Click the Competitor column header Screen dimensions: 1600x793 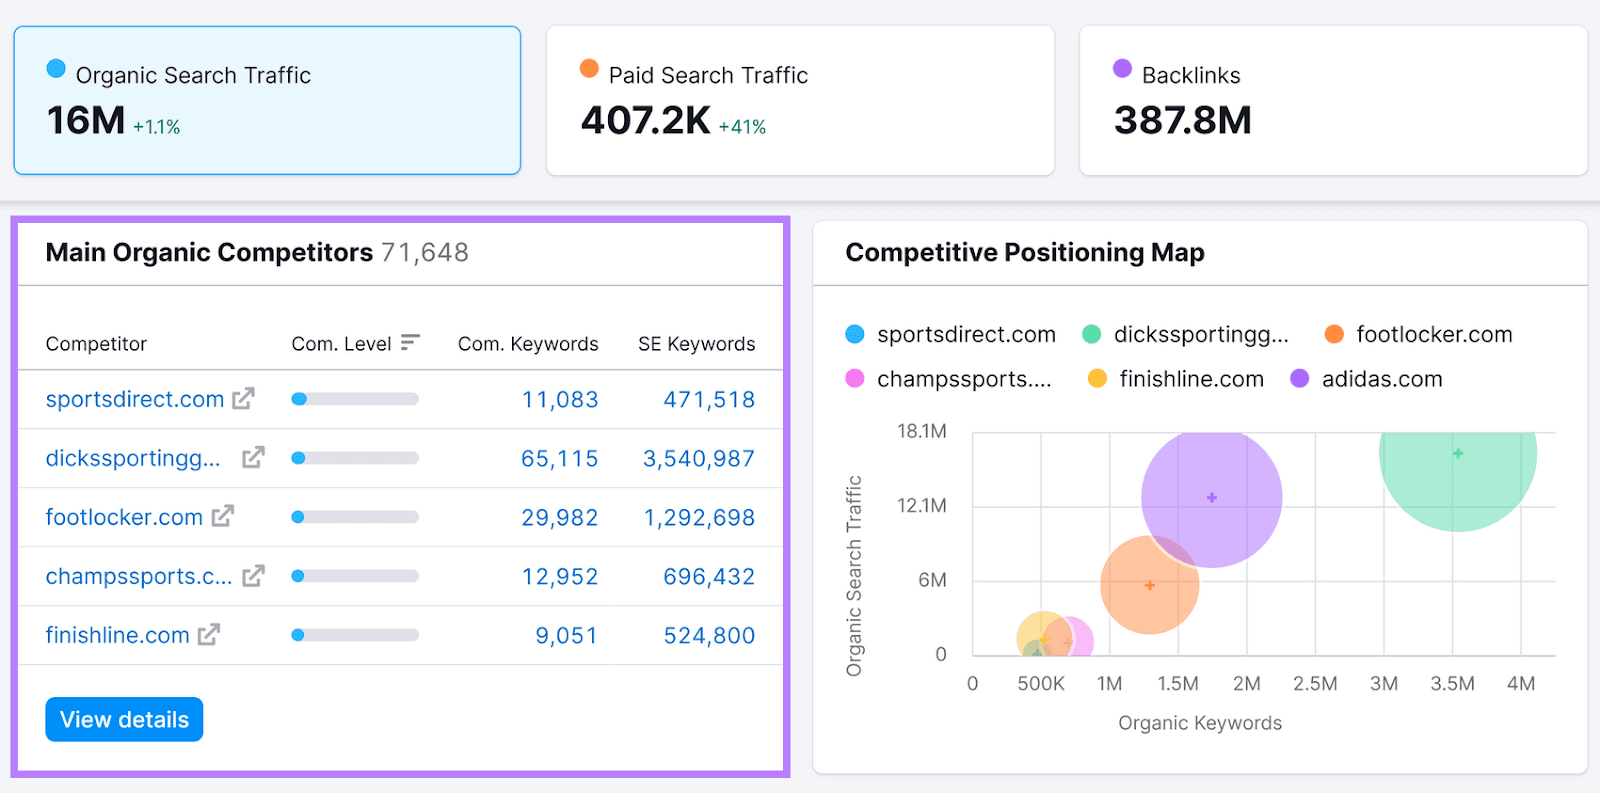click(96, 343)
